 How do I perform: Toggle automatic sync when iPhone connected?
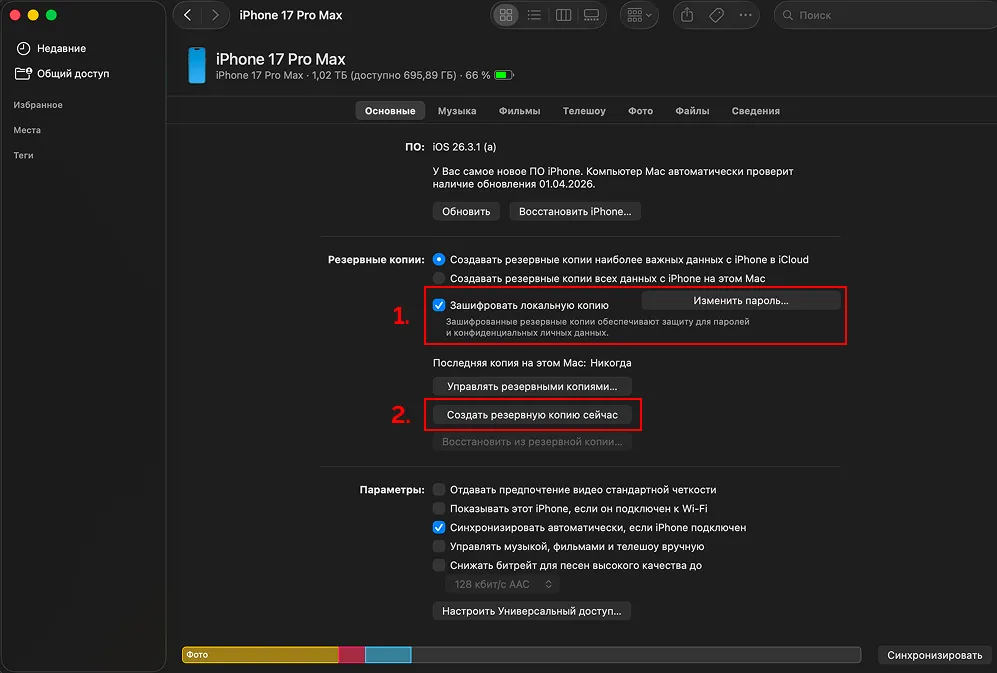tap(439, 527)
